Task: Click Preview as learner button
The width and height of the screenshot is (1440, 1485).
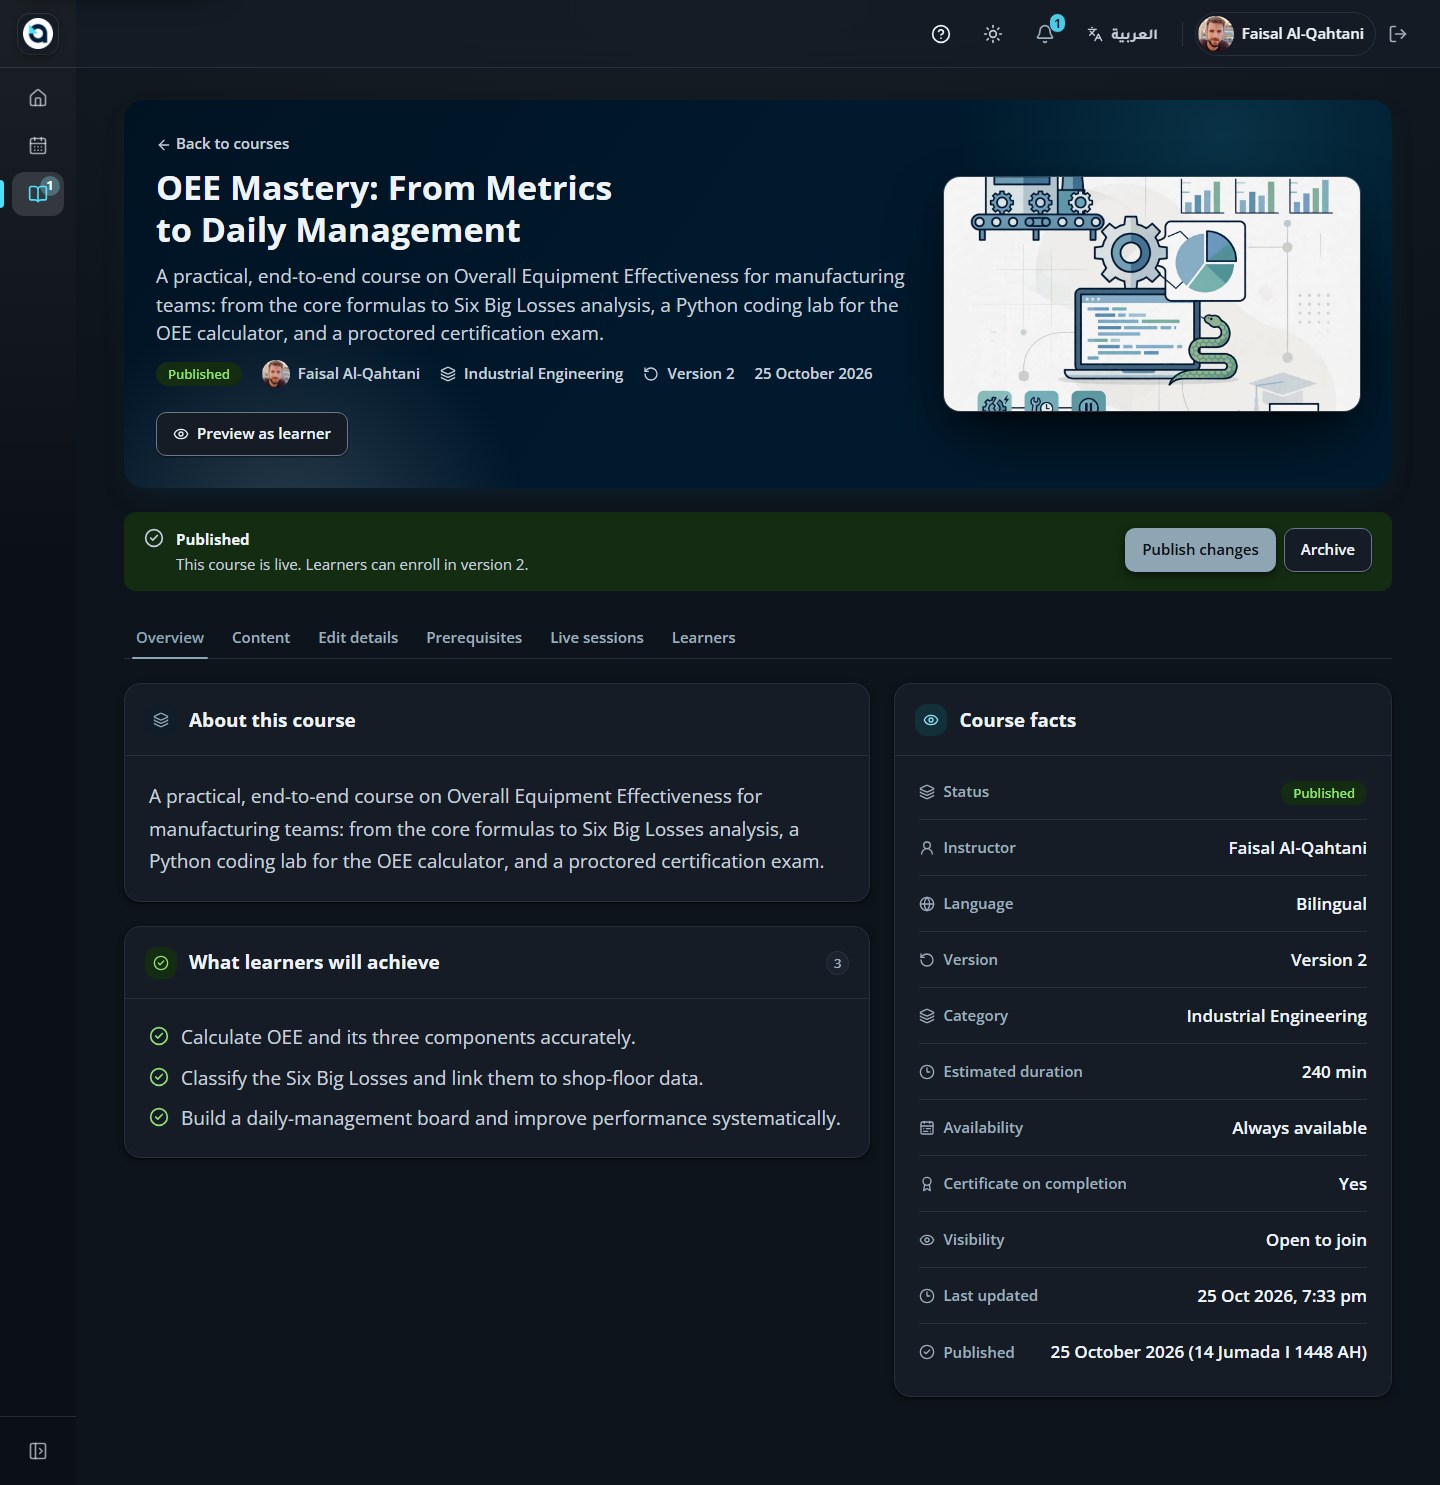Action: [252, 434]
